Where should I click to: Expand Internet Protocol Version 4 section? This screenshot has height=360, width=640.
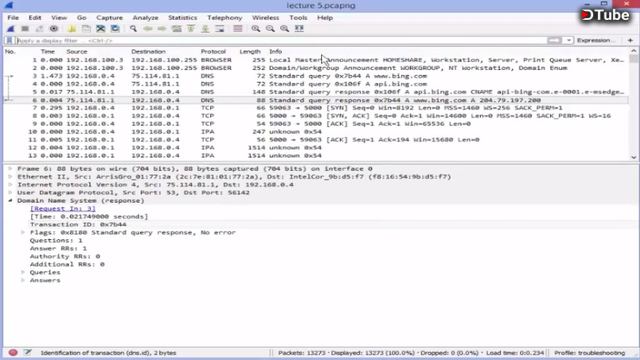[10, 184]
